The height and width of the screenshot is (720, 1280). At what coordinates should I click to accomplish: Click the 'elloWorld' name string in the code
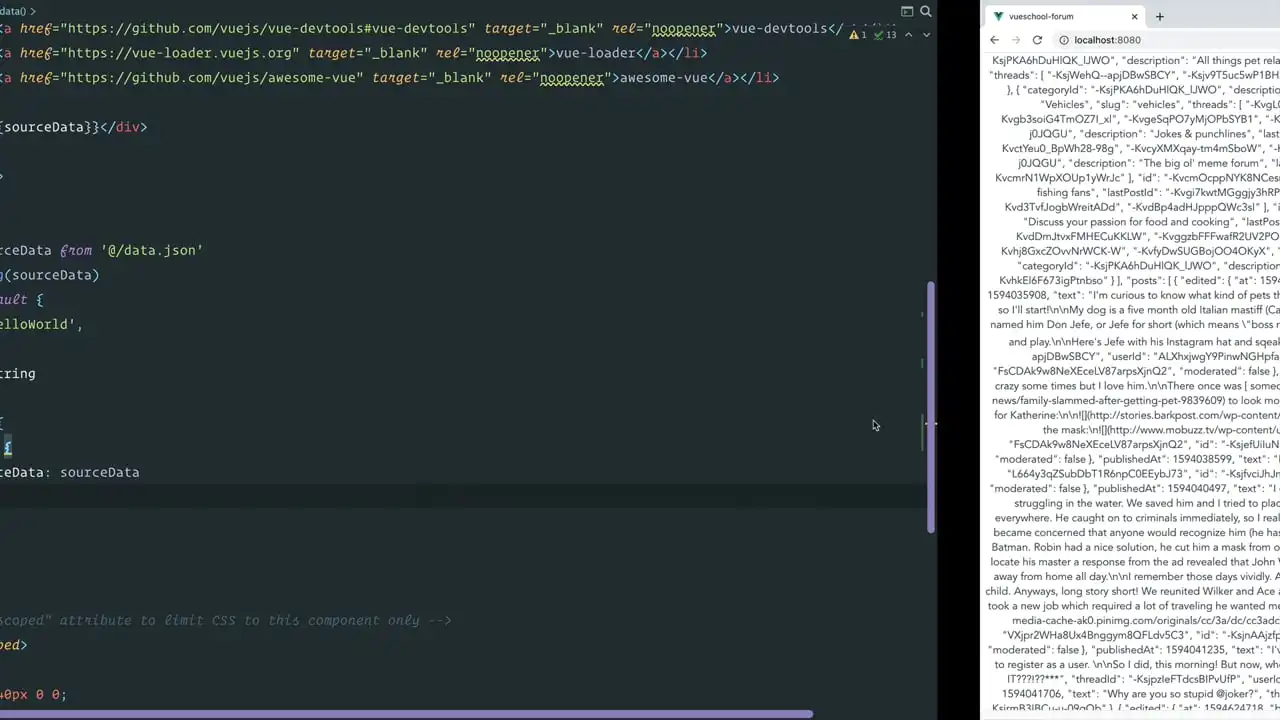[x=40, y=324]
